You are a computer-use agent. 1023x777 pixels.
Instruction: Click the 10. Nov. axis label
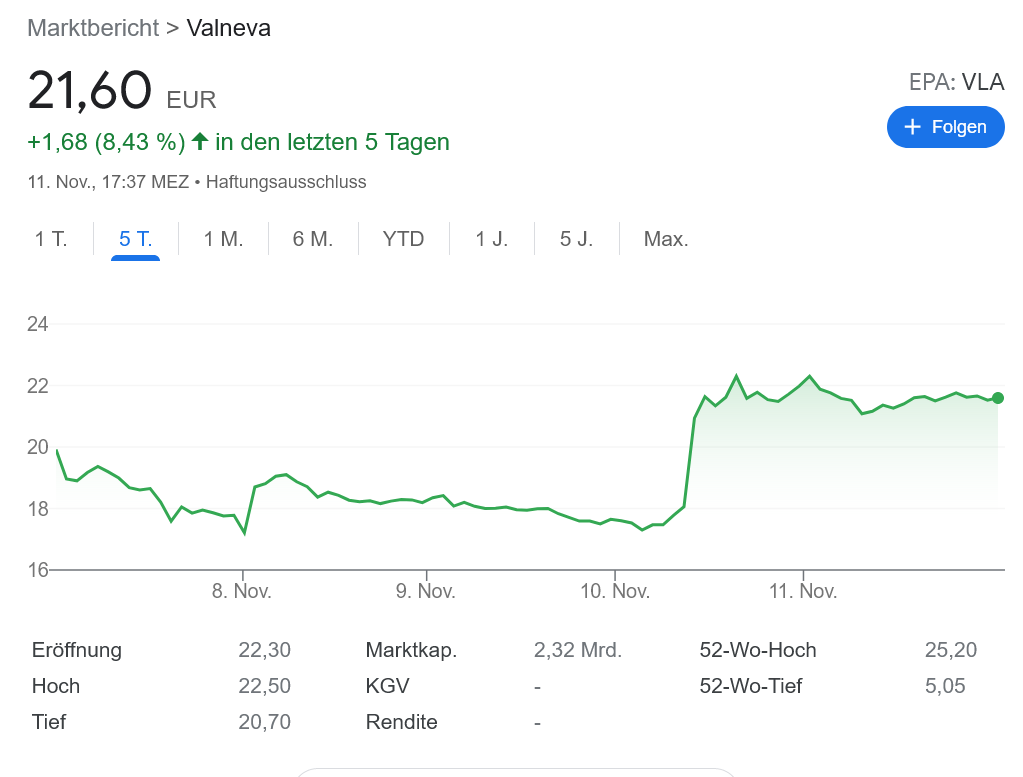click(615, 591)
